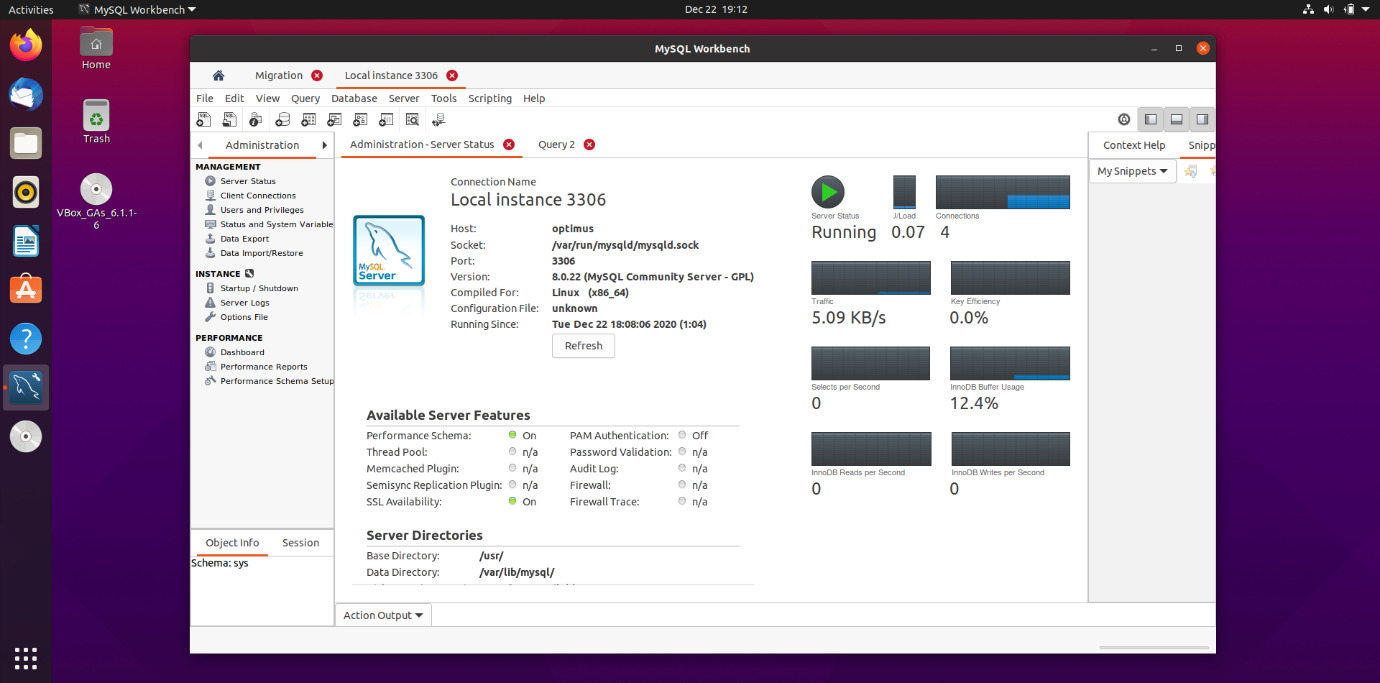The image size is (1380, 683).
Task: Open the MySQL Workbench app menu in top bar
Action: point(137,9)
